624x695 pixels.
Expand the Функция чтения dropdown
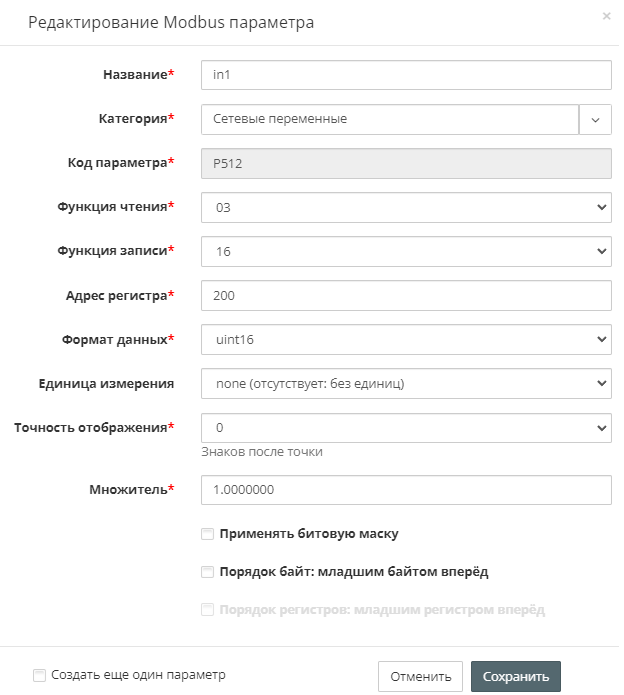(405, 207)
